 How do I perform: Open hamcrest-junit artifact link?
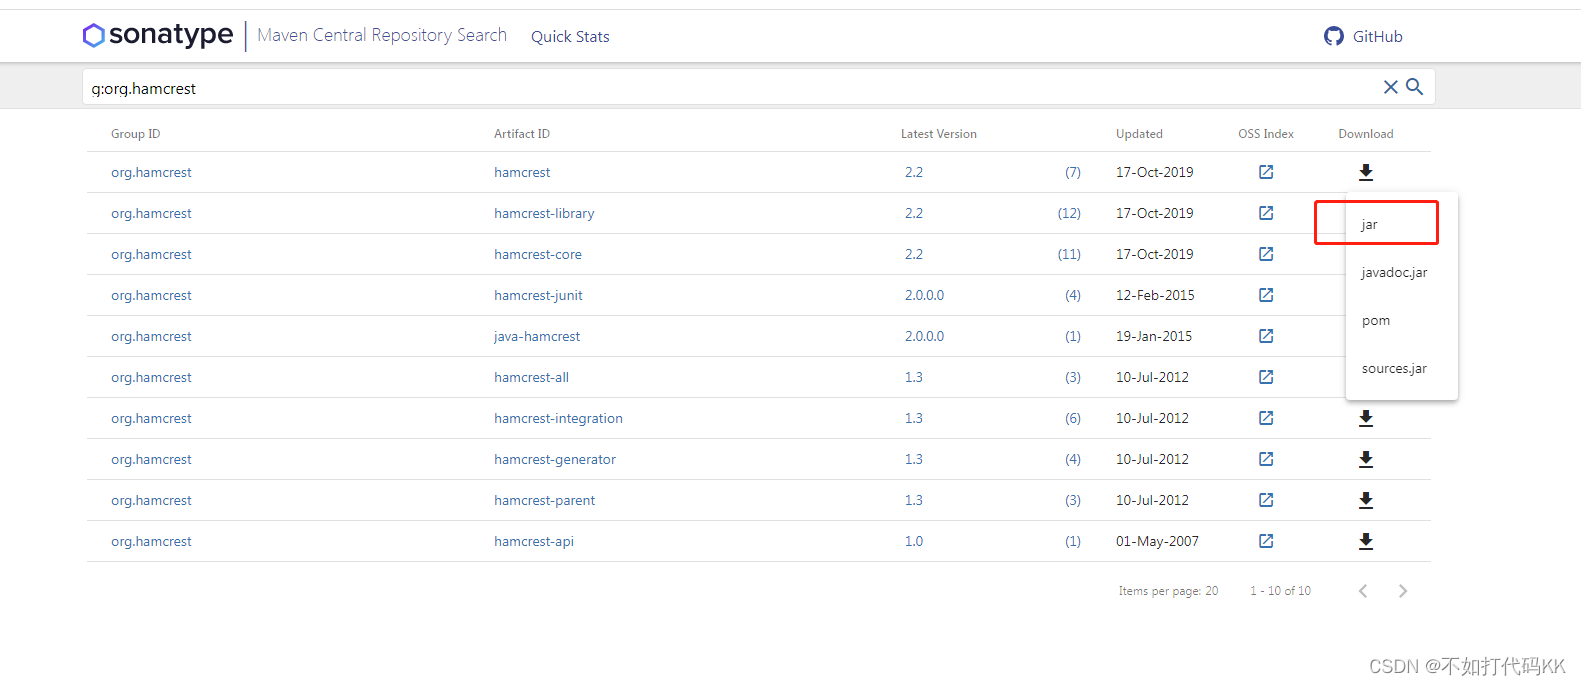click(538, 295)
